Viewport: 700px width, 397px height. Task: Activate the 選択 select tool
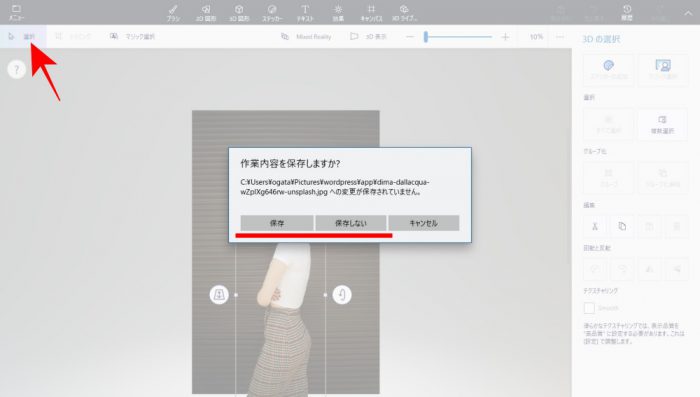pyautogui.click(x=22, y=37)
